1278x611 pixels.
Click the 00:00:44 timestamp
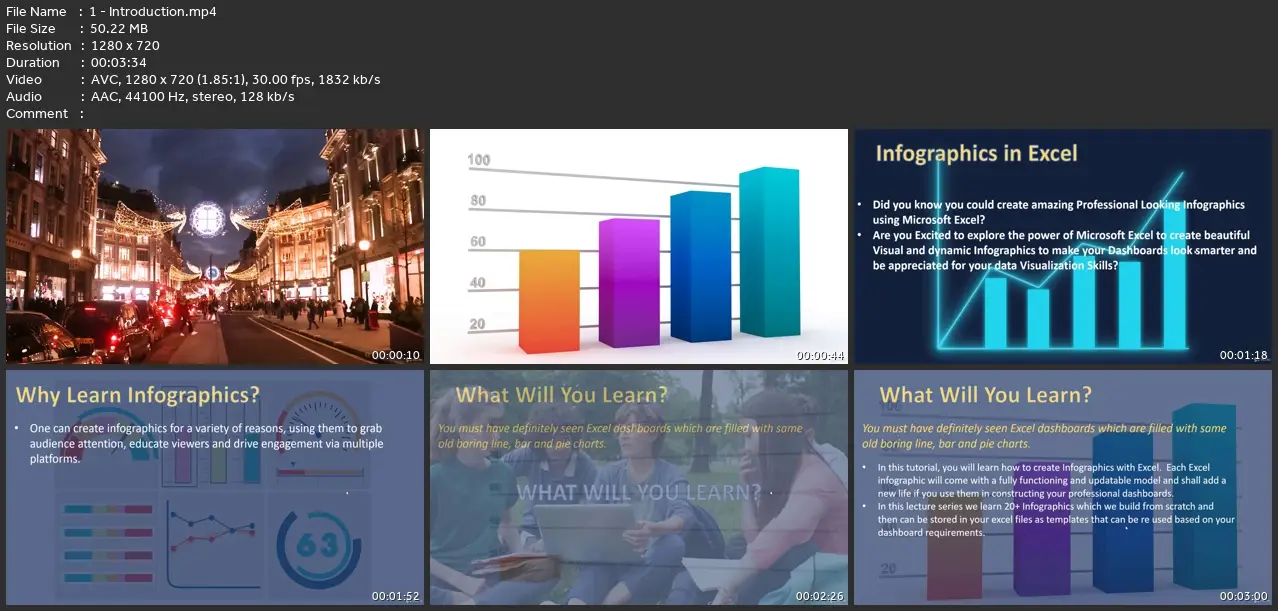(820, 355)
